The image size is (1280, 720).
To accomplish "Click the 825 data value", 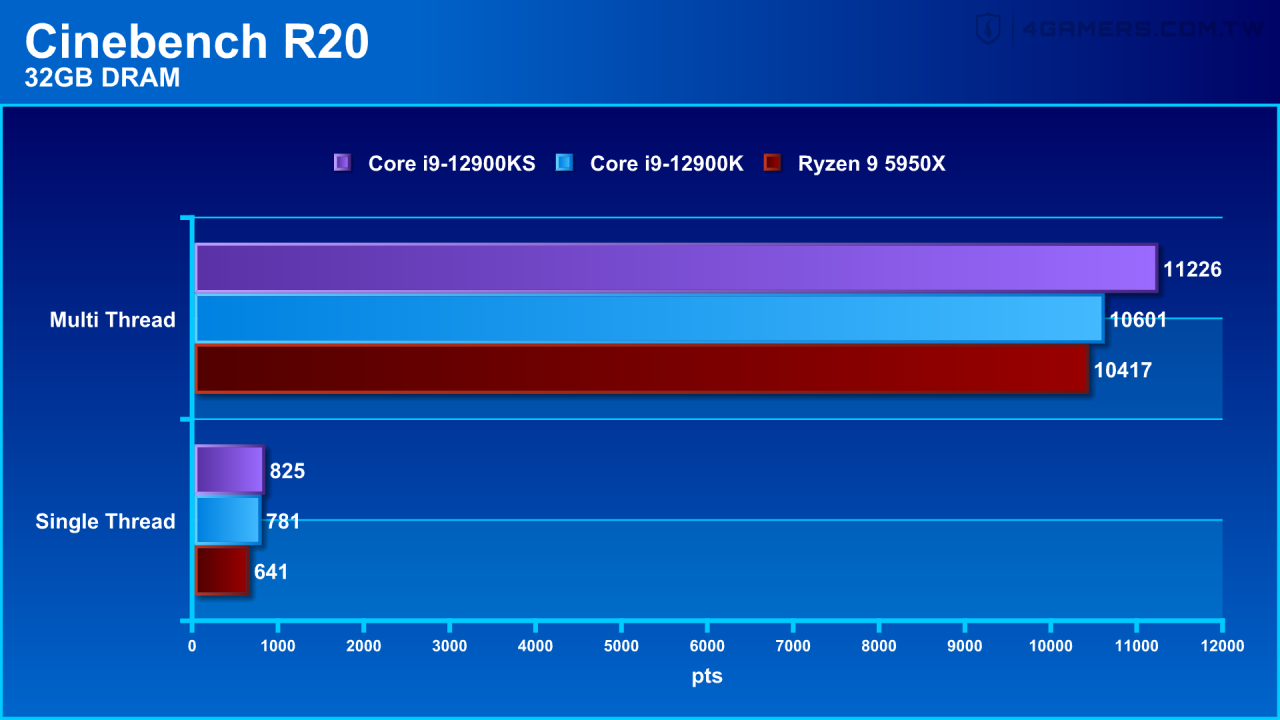I will pyautogui.click(x=287, y=471).
